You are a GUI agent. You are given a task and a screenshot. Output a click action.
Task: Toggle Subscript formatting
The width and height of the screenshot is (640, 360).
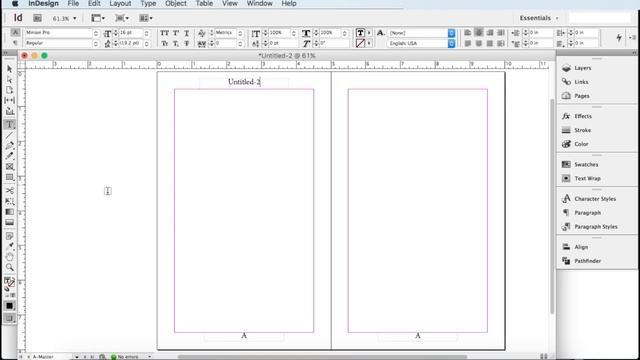point(176,43)
